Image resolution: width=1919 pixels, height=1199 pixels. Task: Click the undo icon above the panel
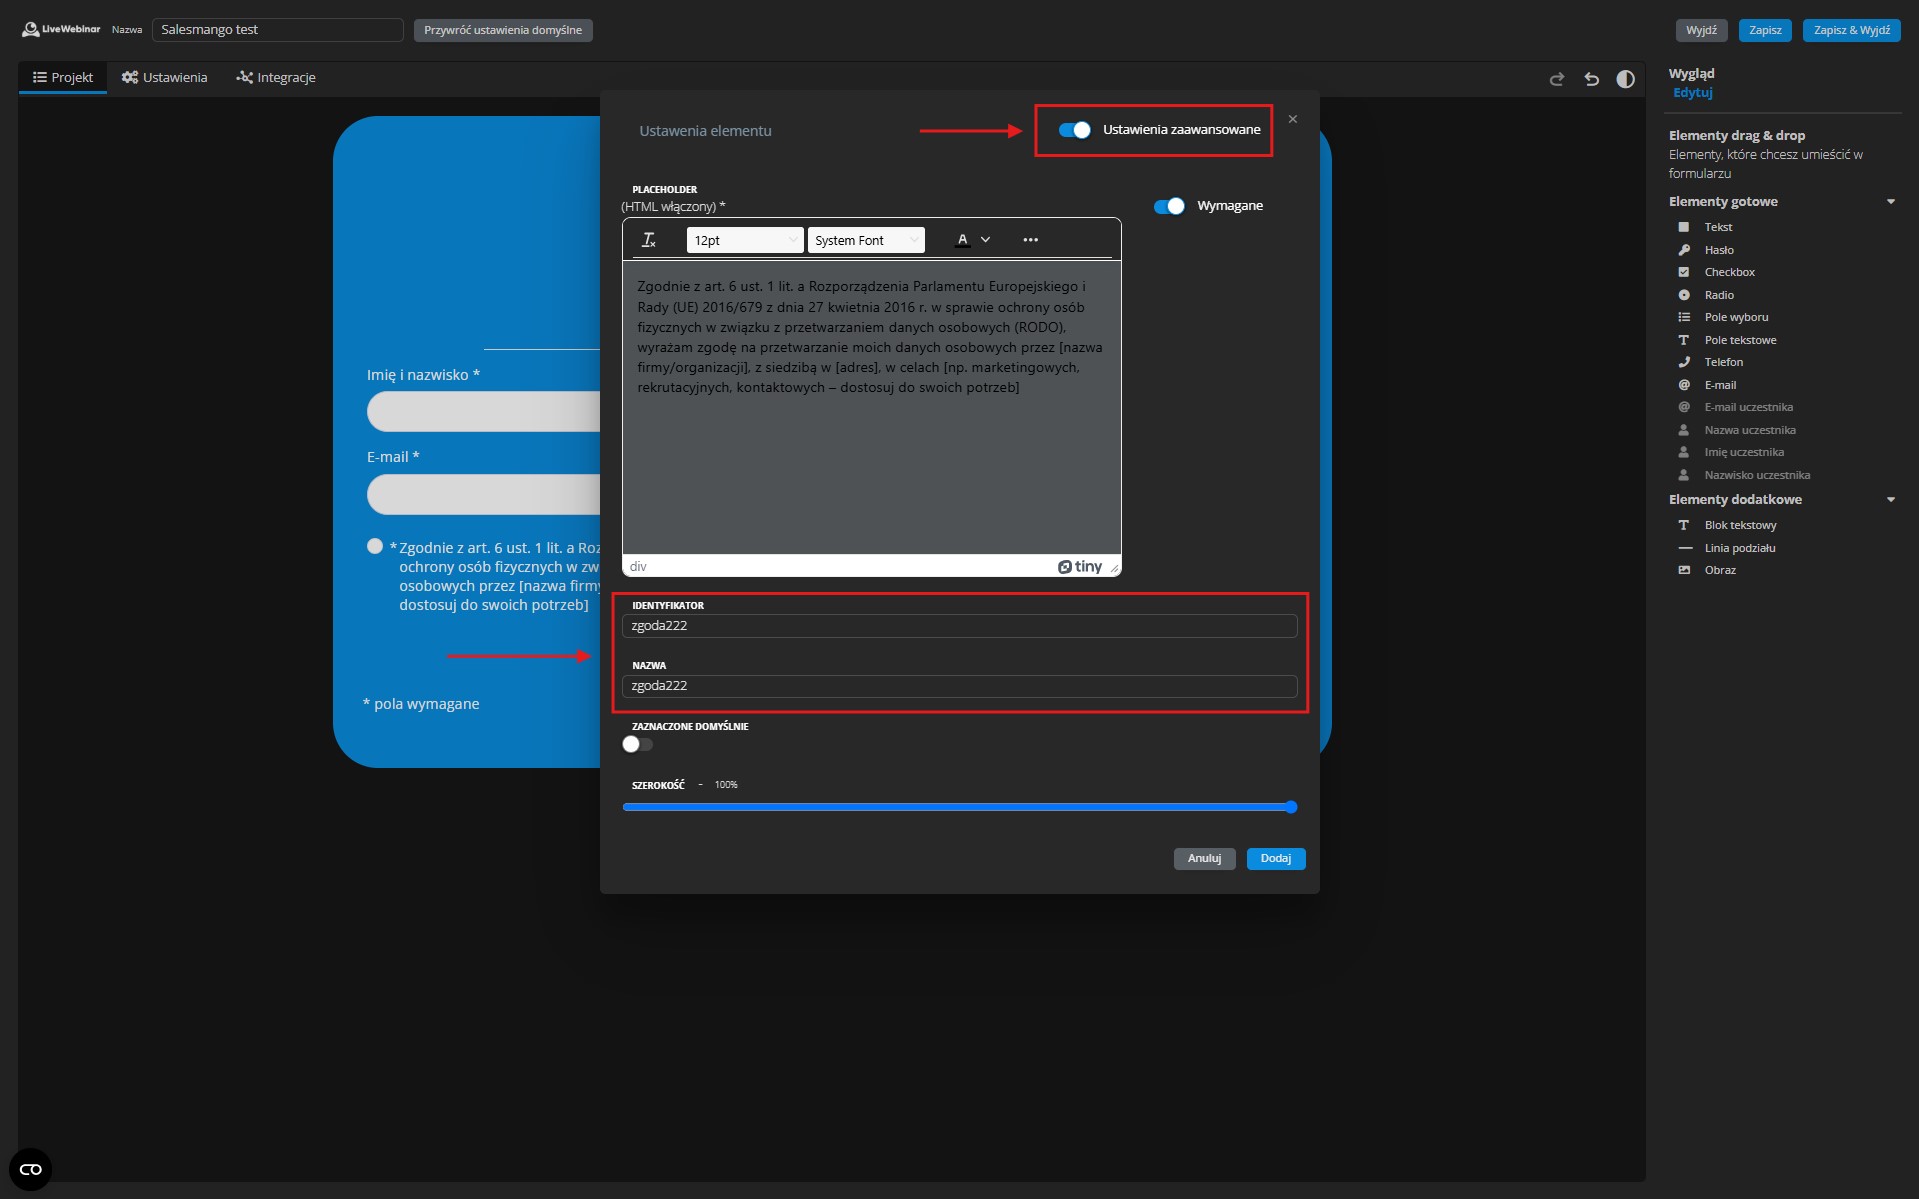pos(1591,79)
